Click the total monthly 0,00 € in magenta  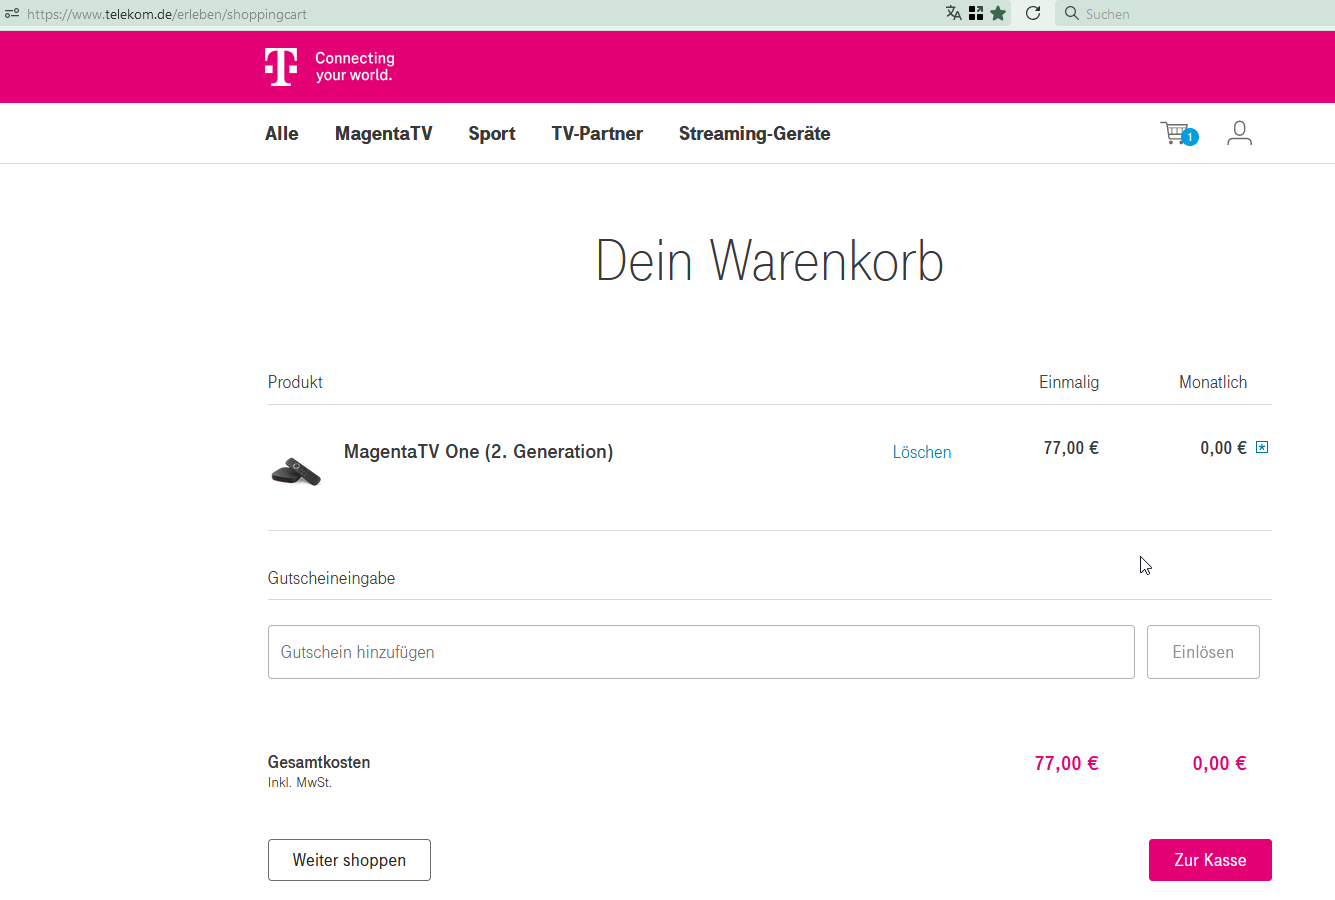[x=1219, y=763]
